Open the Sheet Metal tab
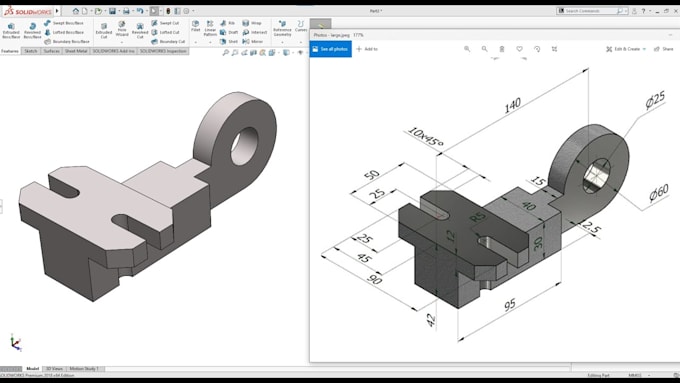Image resolution: width=680 pixels, height=383 pixels. click(x=76, y=51)
